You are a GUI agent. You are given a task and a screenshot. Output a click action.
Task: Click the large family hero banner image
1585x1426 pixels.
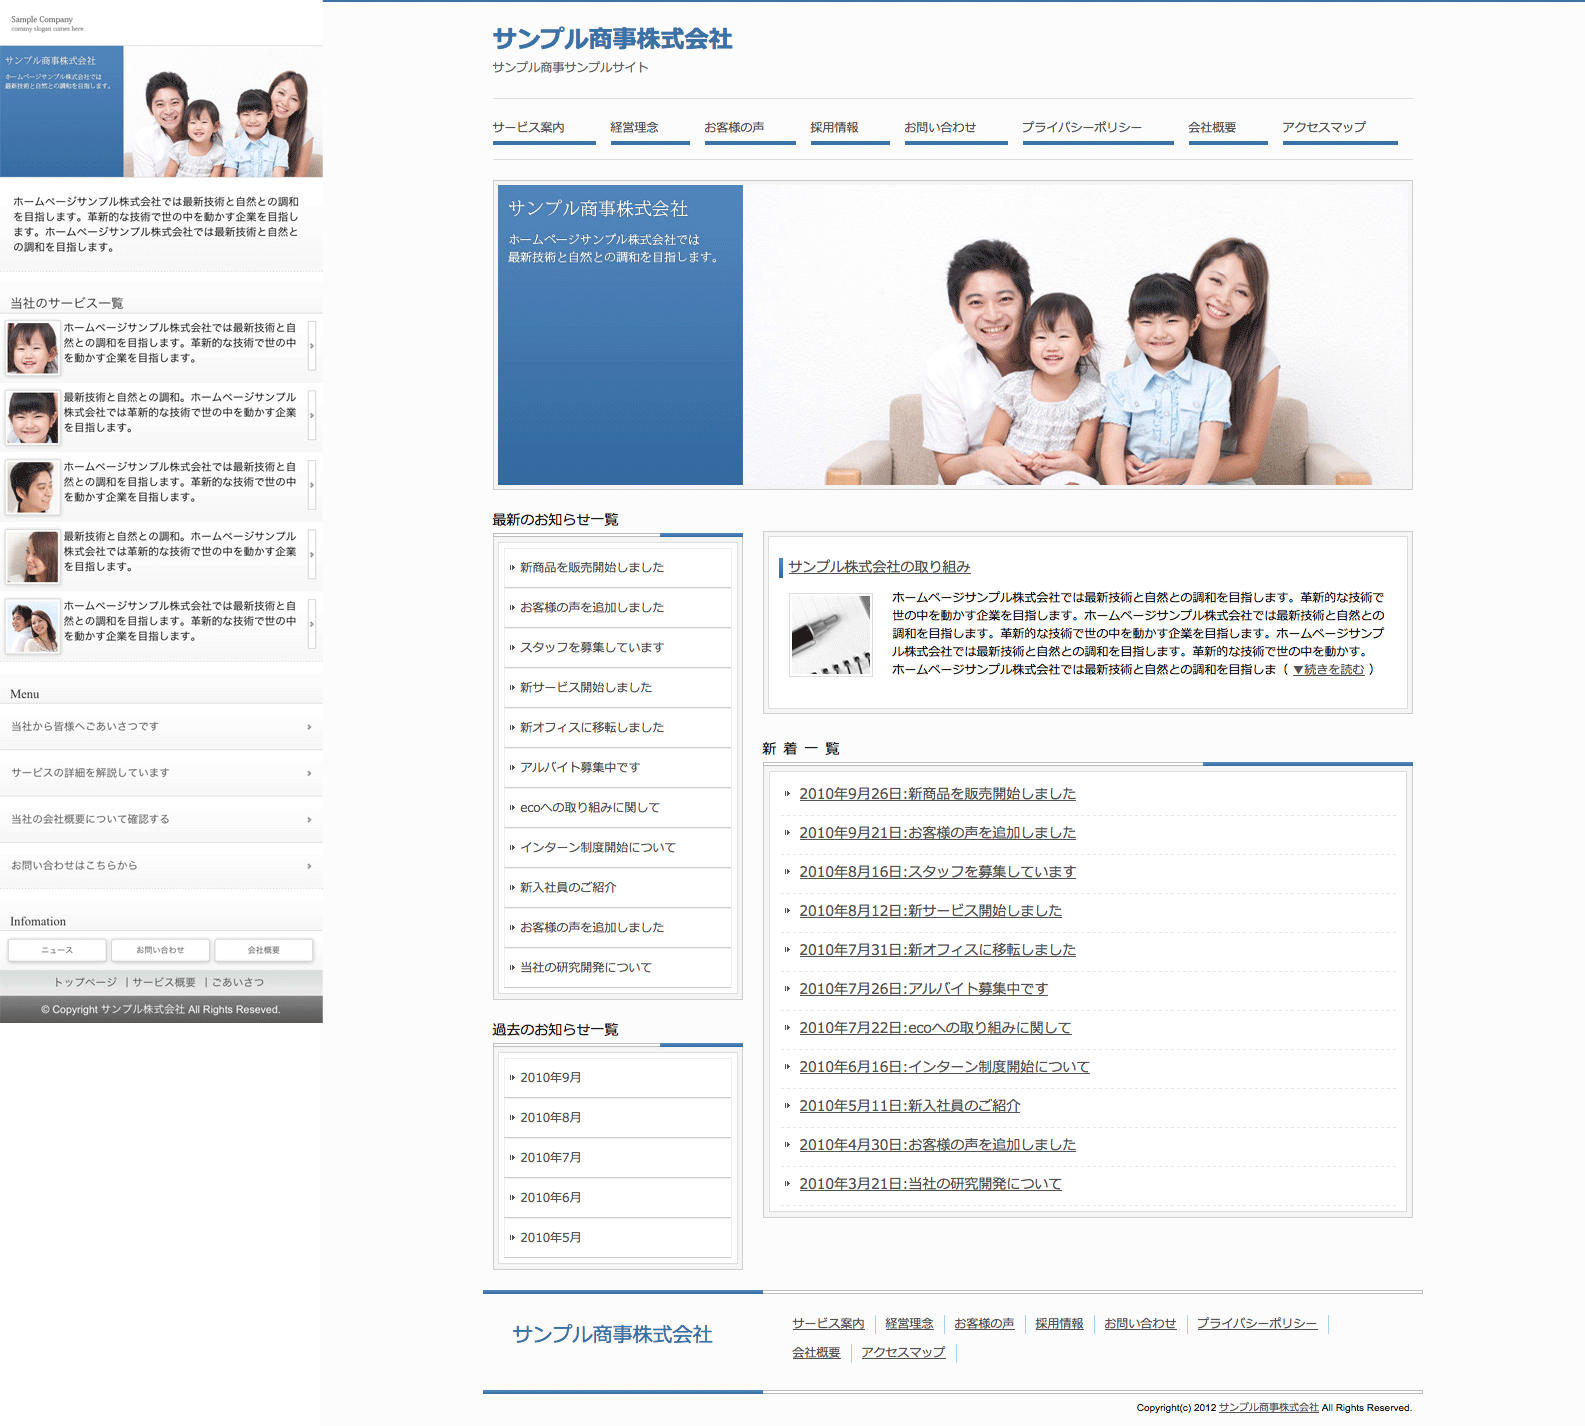tap(1076, 335)
